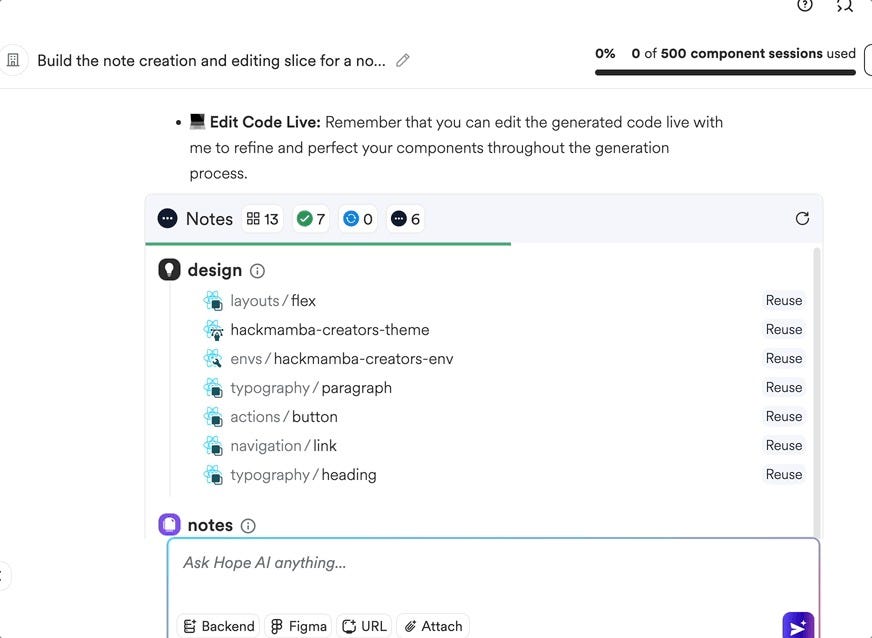
Task: Click the component sessions usage progress bar
Action: pos(725,70)
